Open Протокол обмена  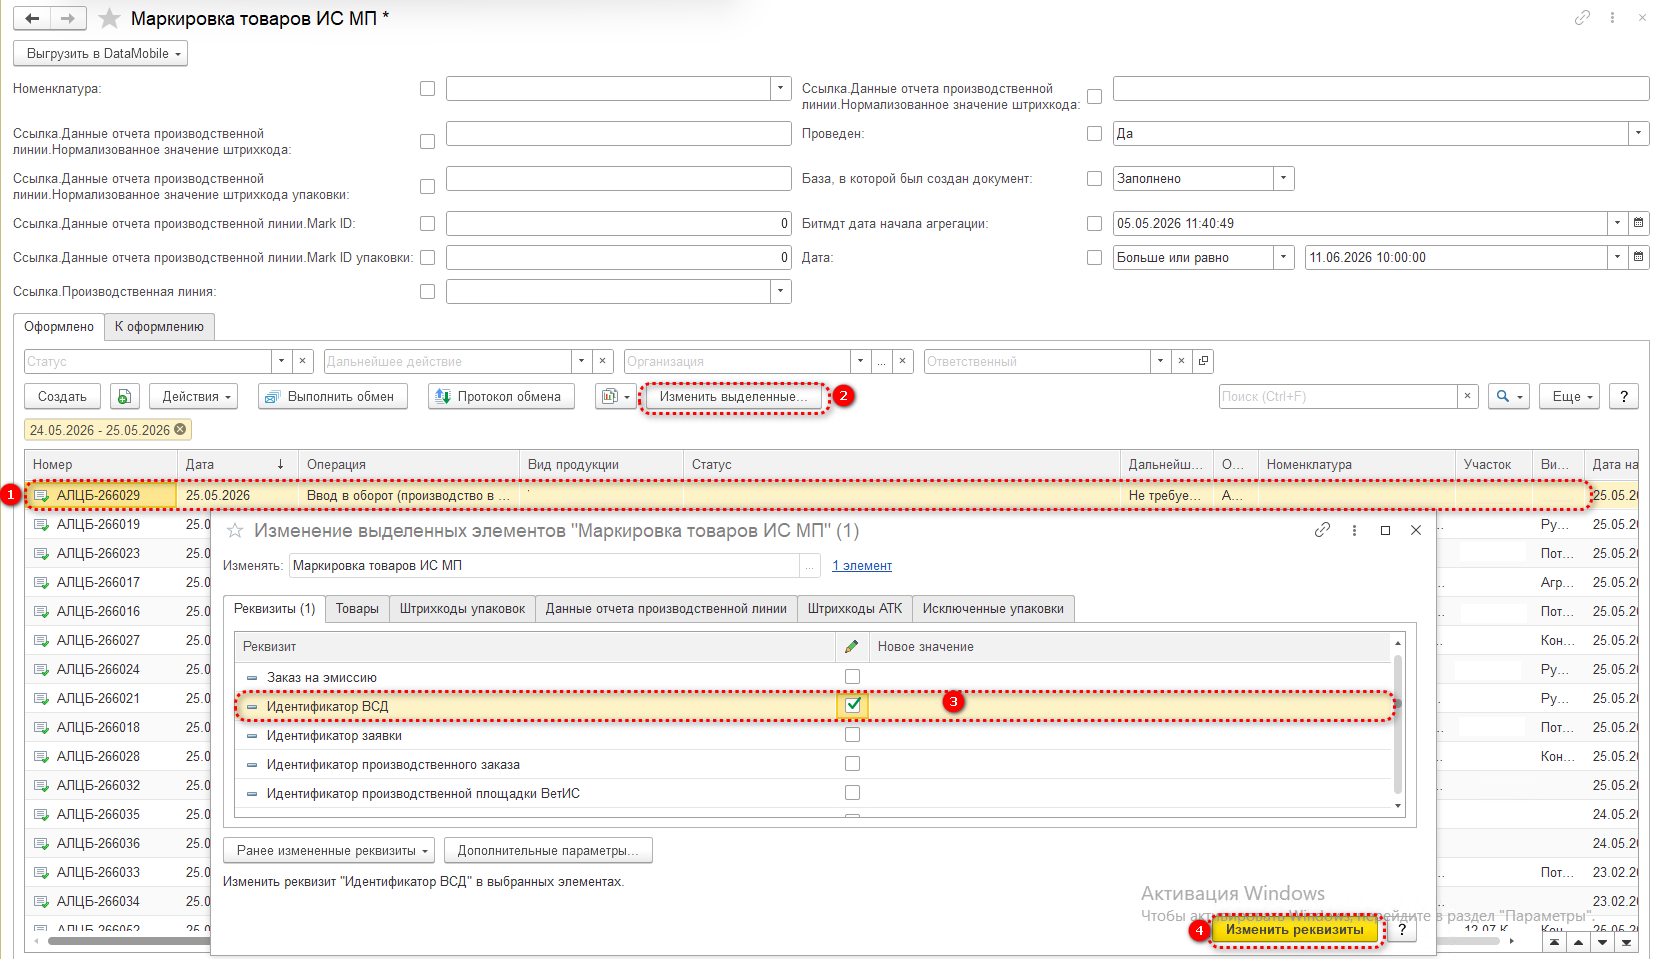(501, 397)
